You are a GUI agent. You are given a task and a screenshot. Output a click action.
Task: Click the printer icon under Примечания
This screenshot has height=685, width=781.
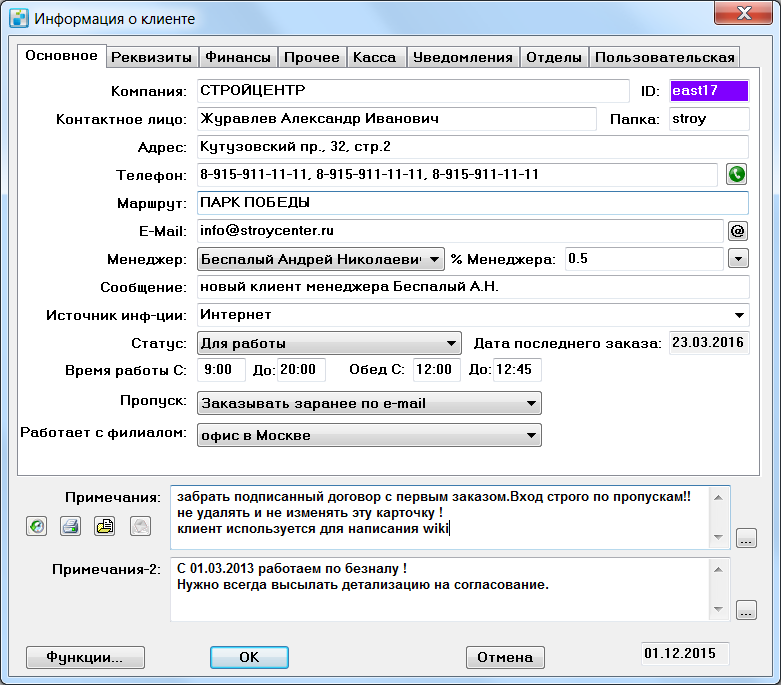tap(71, 526)
